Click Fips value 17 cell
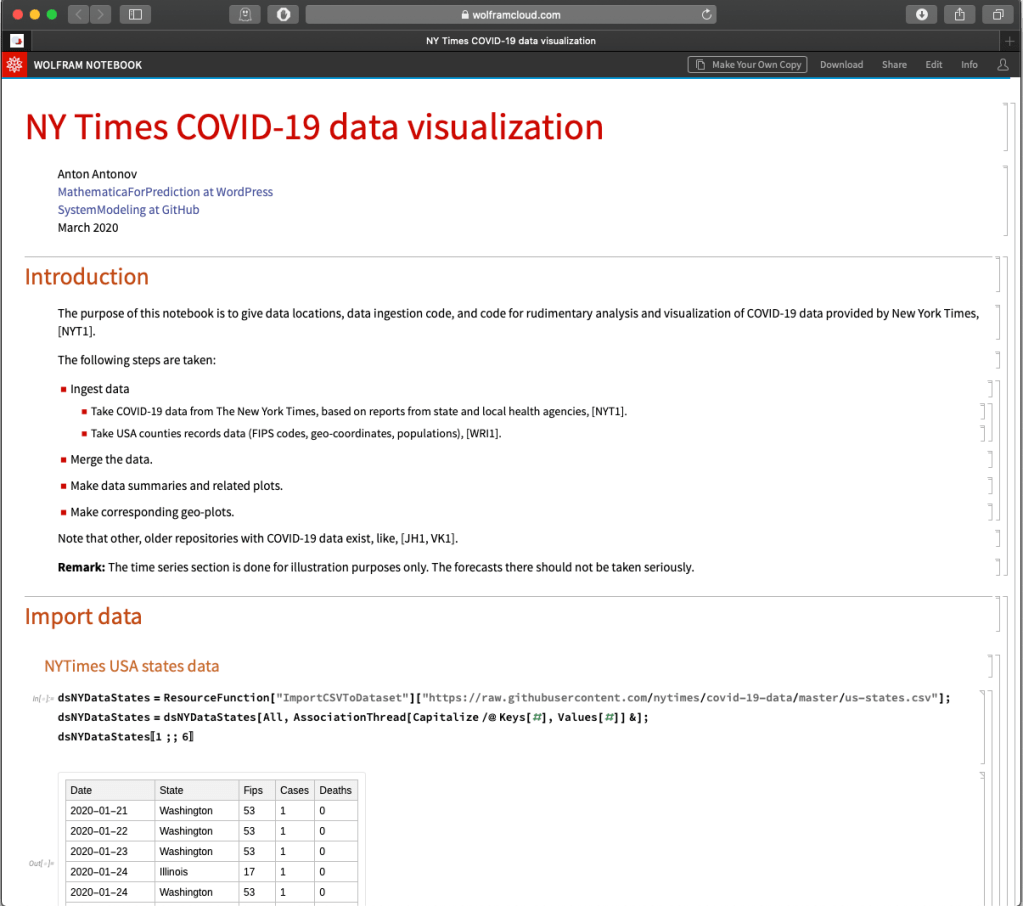The height and width of the screenshot is (906, 1023). coord(256,871)
